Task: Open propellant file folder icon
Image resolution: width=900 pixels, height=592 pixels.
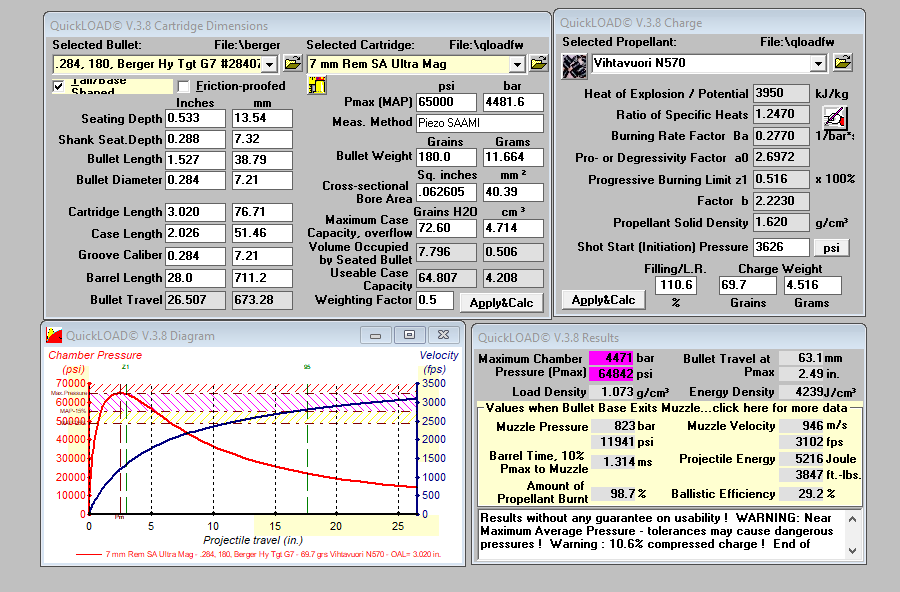Action: pos(842,63)
